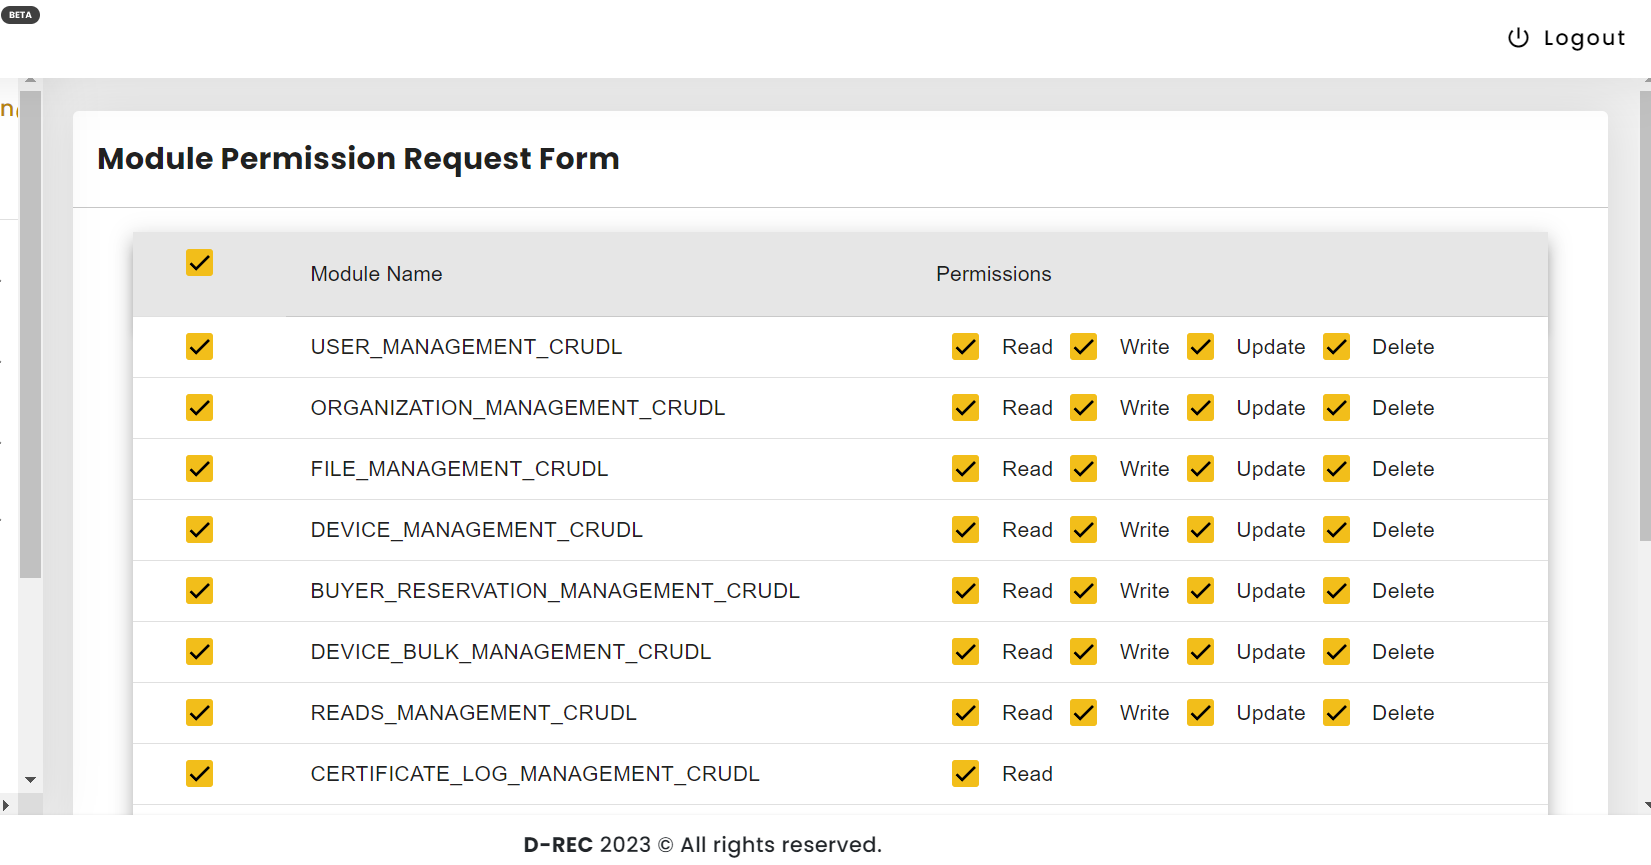Click FILE_MANAGEMENT_CRUDL module name
The image size is (1651, 865).
coord(459,469)
